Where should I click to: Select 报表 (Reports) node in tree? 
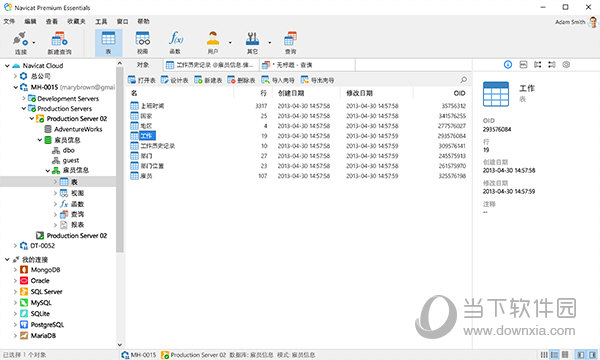(77, 225)
